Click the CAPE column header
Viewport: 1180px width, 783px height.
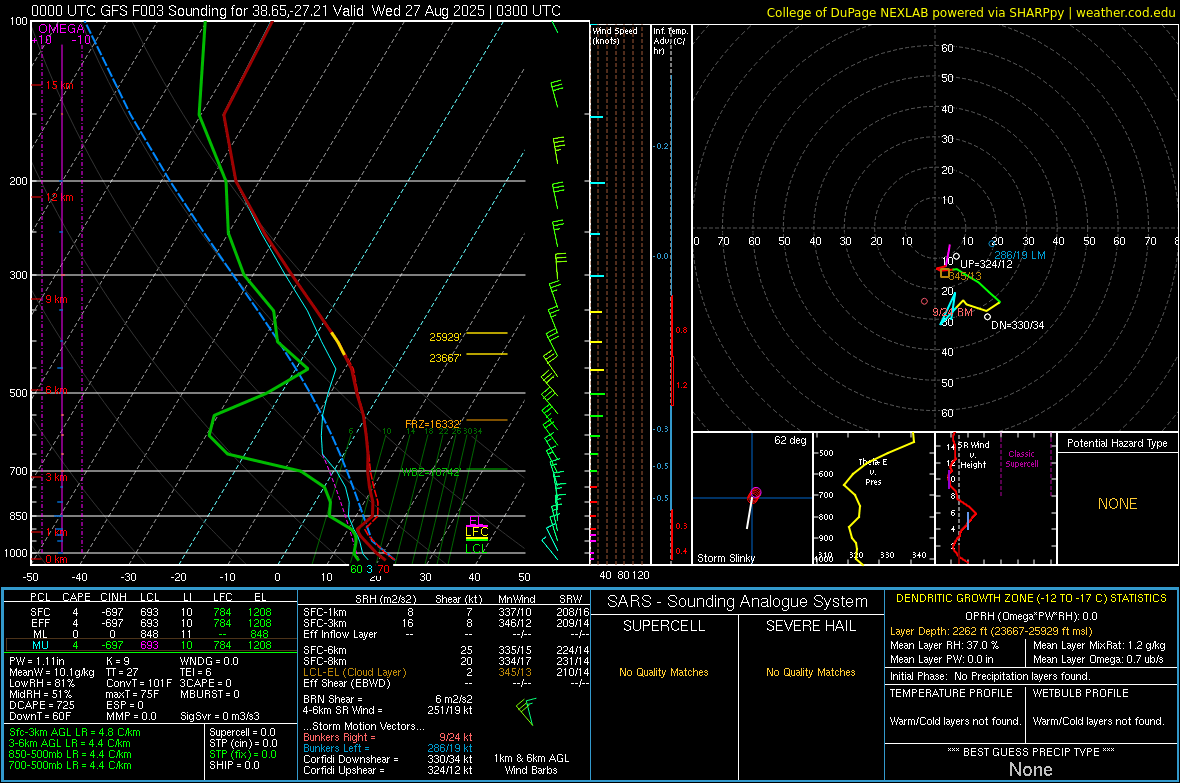[x=76, y=597]
